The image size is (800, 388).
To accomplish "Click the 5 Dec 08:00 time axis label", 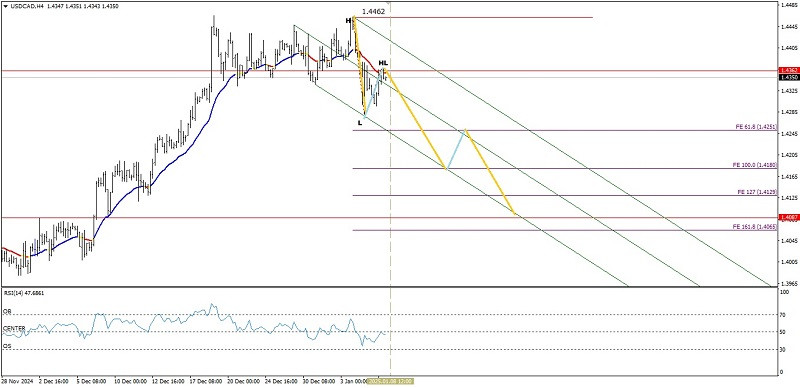I will [92, 381].
